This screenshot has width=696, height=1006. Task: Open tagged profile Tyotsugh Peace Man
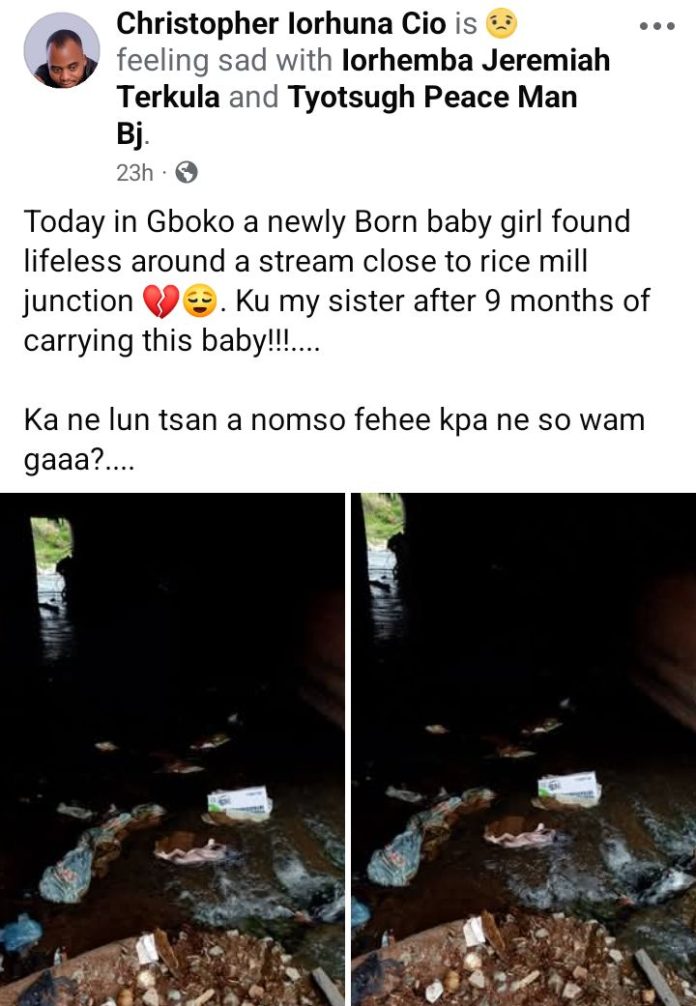pos(432,98)
